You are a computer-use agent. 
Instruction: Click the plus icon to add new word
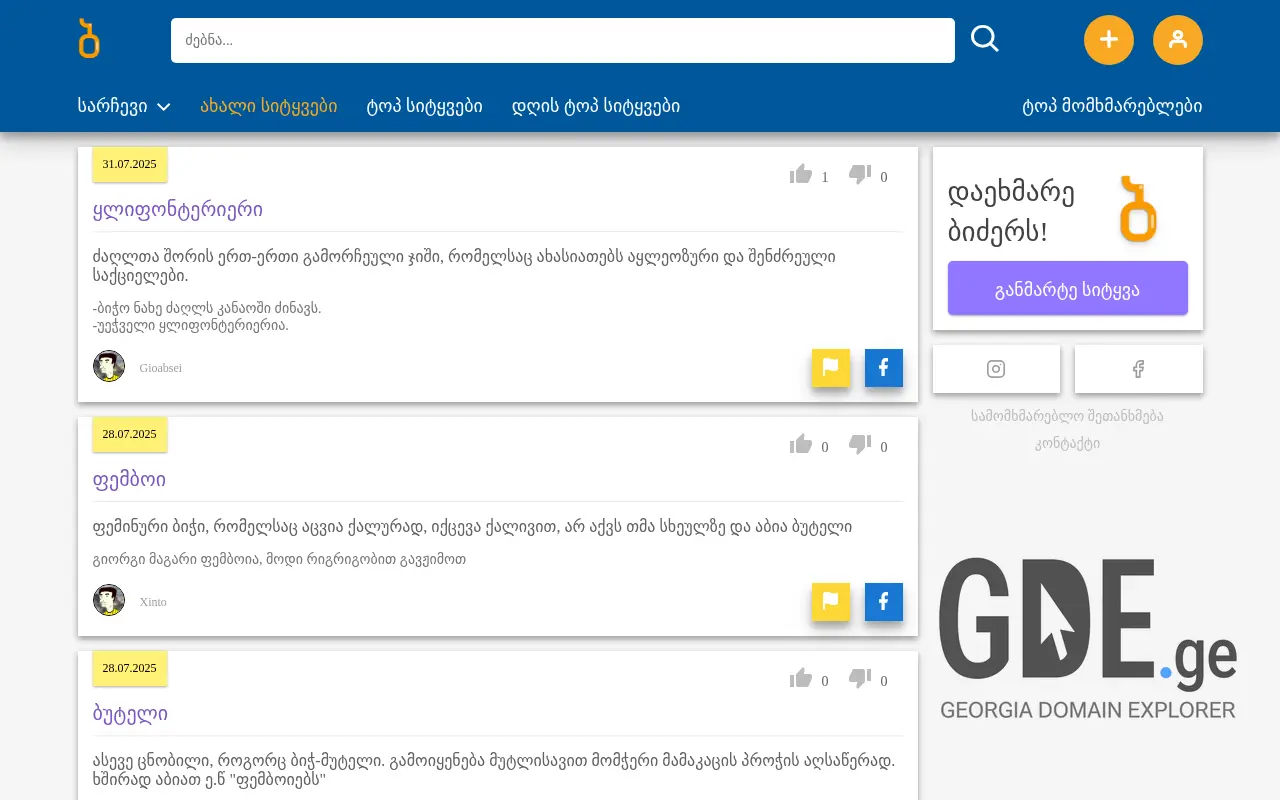pyautogui.click(x=1108, y=40)
